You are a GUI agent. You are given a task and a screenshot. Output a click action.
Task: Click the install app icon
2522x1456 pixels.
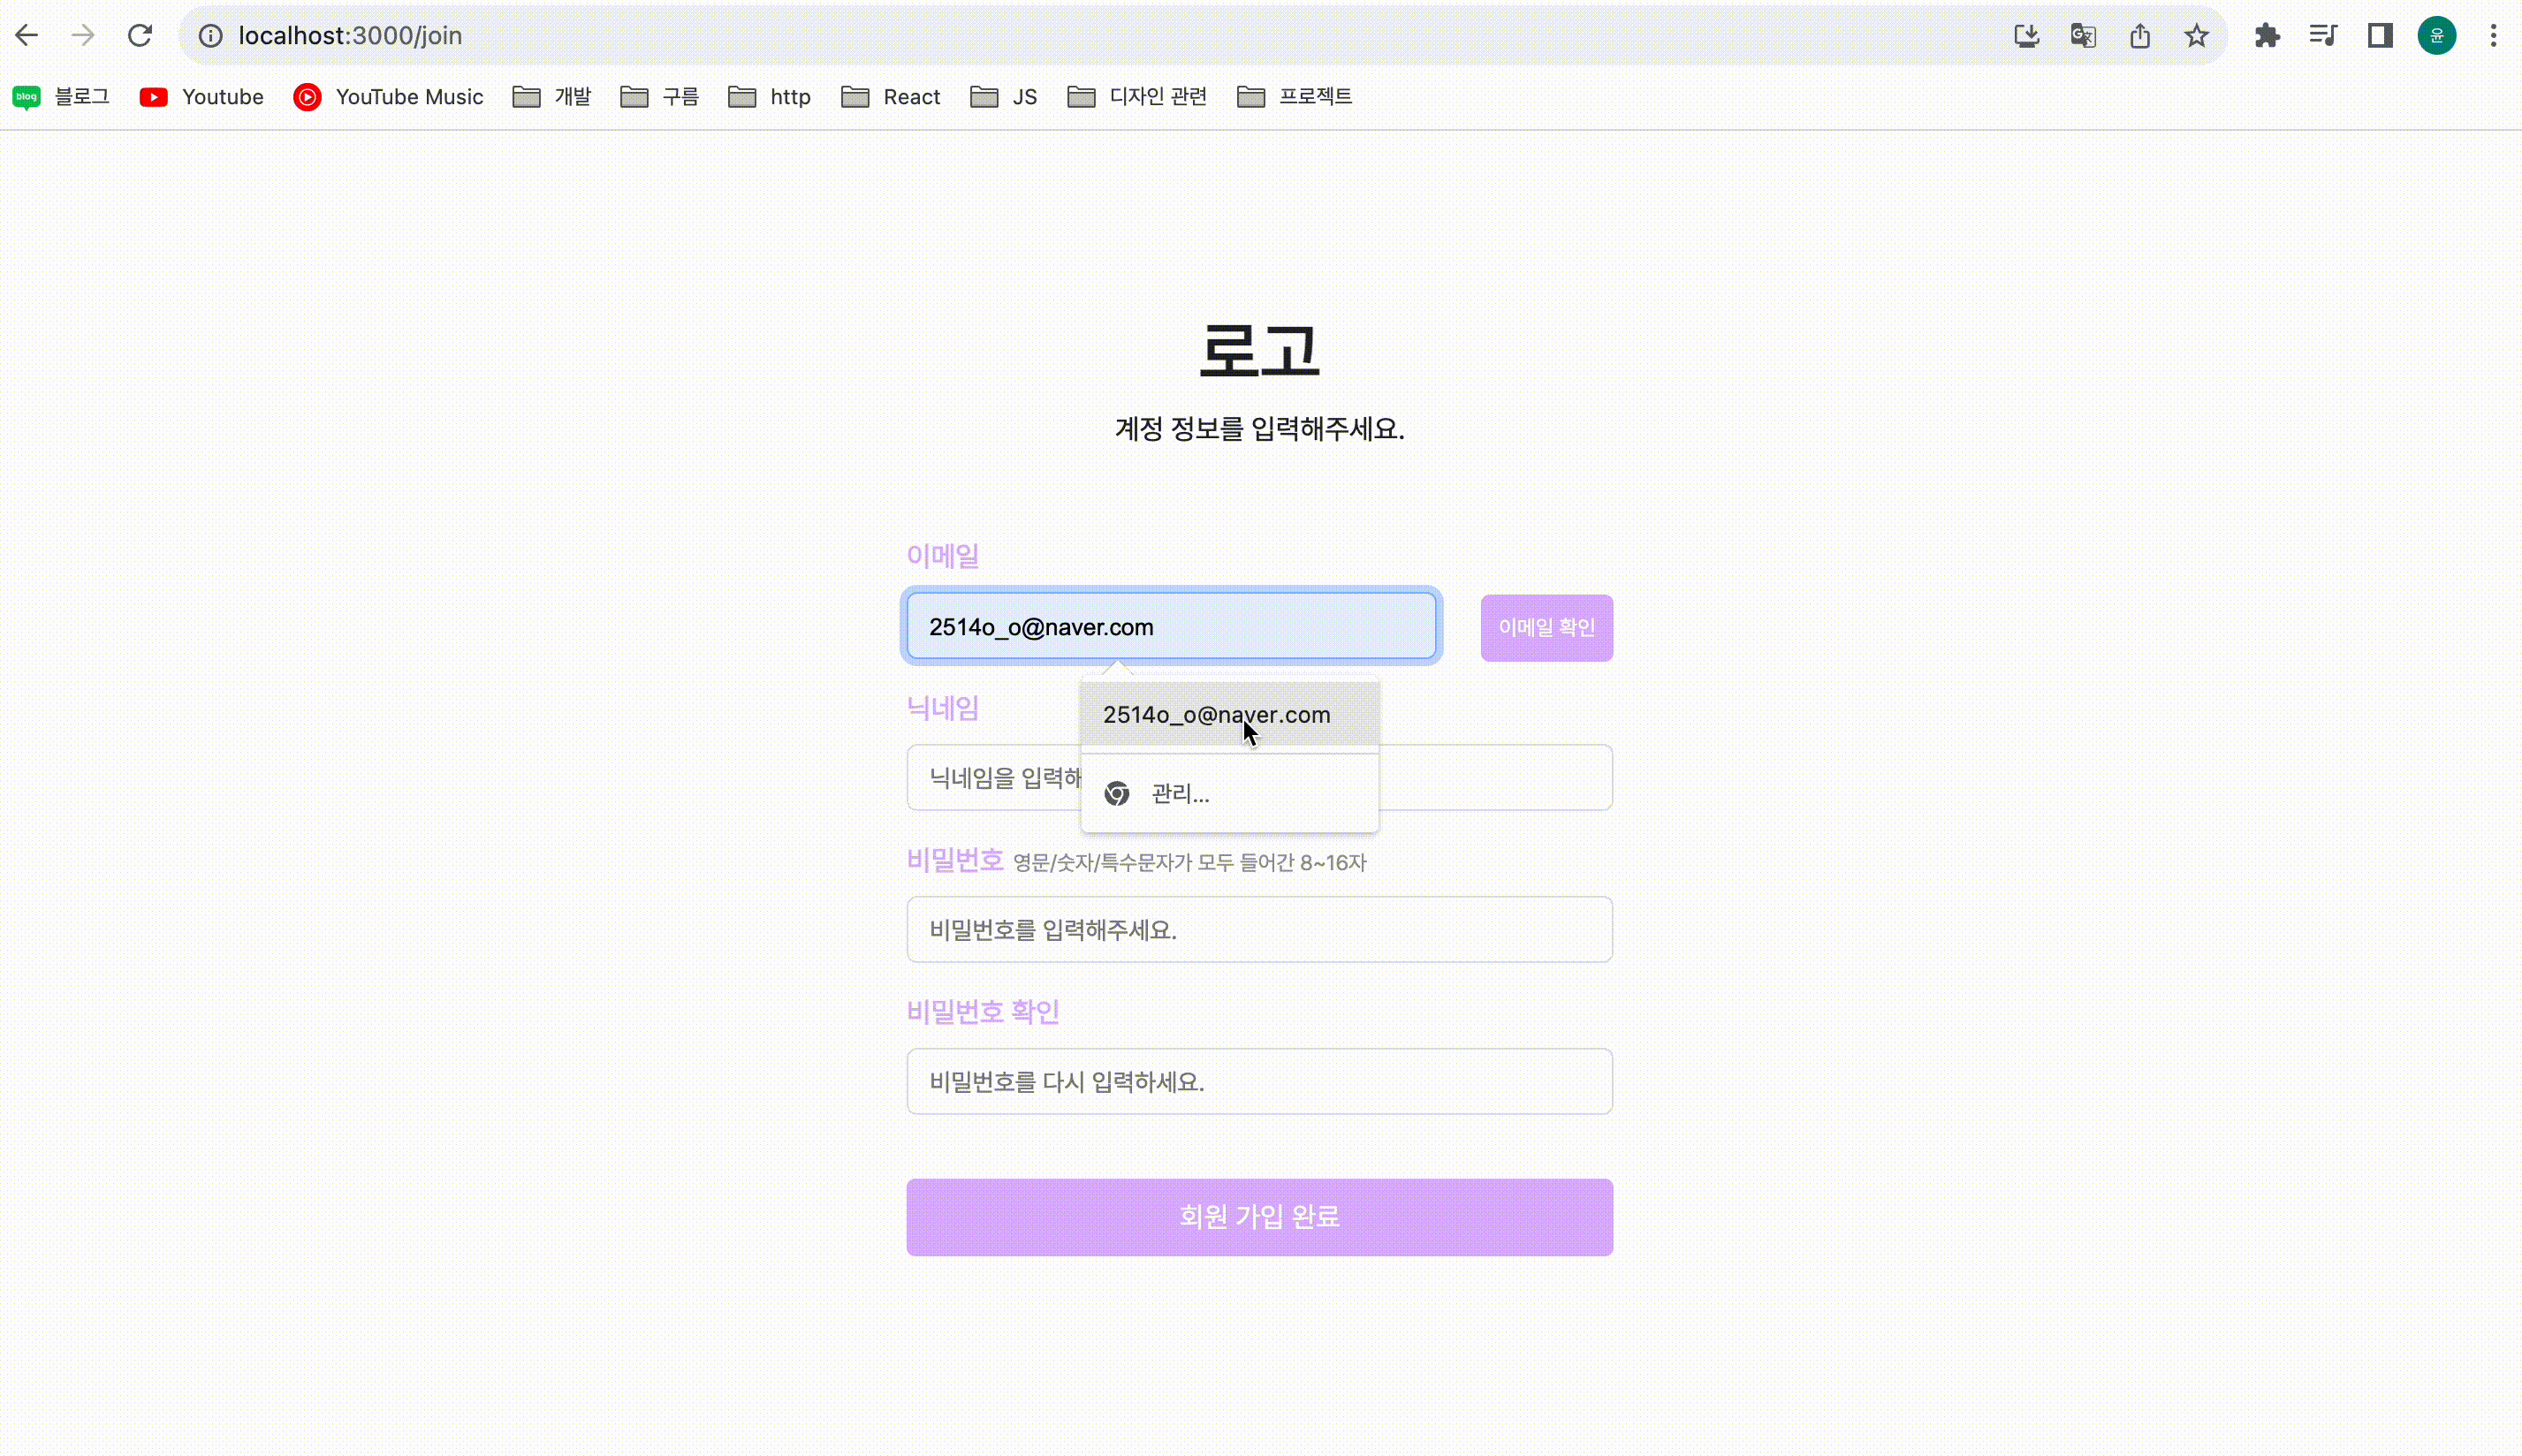pos(2026,36)
